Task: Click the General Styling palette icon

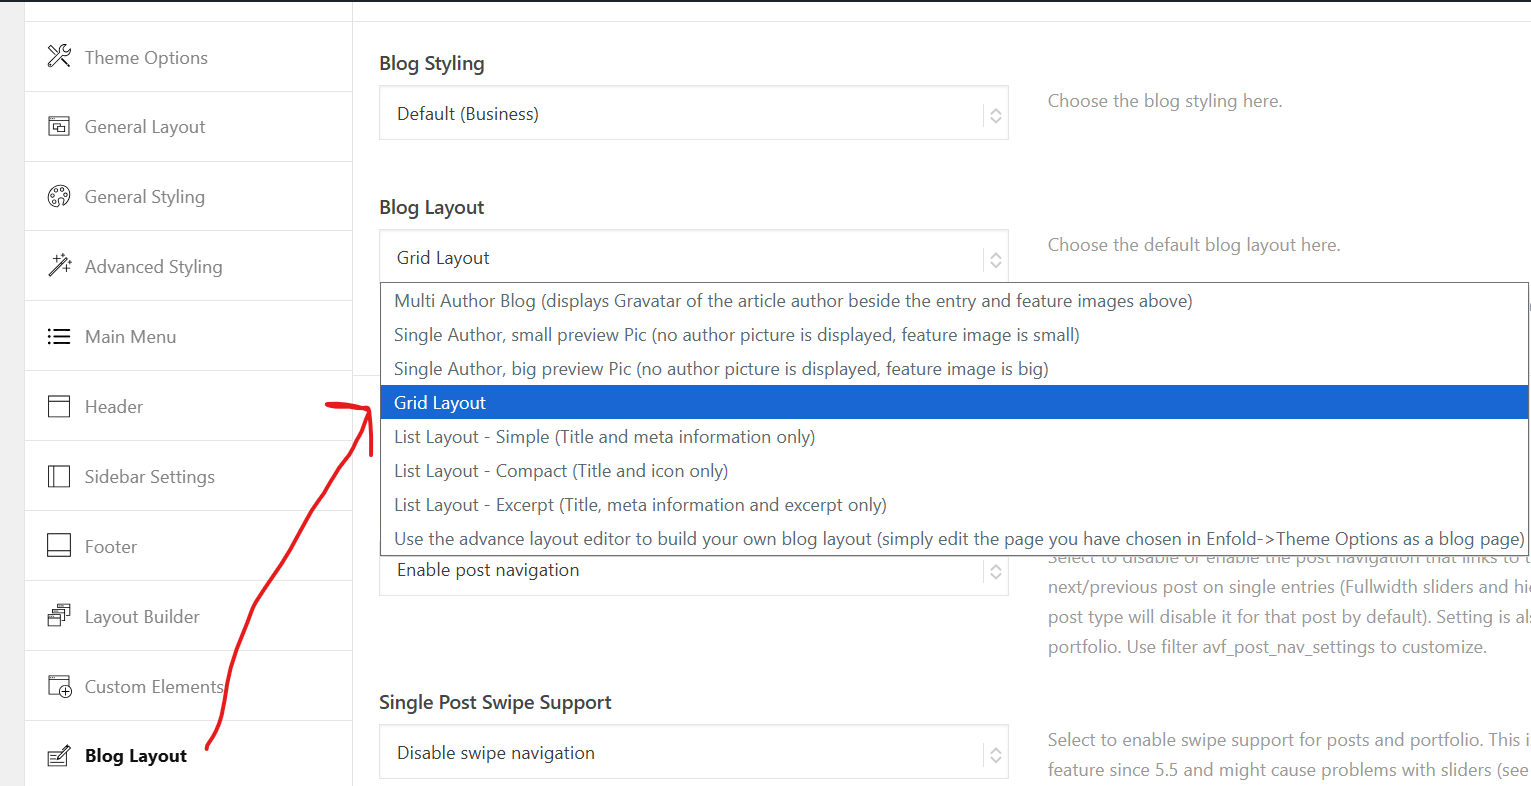Action: (59, 196)
